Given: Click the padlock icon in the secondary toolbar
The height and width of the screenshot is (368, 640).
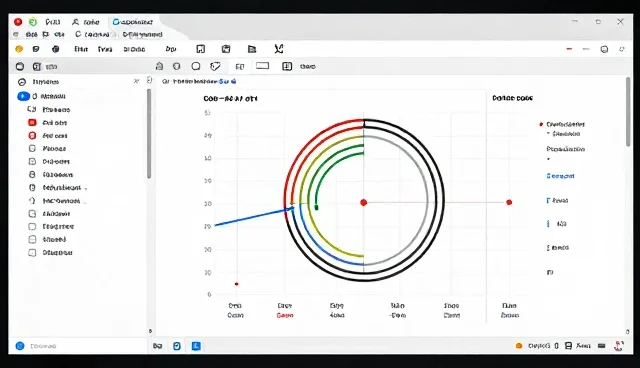Looking at the screenshot, I should [x=159, y=66].
